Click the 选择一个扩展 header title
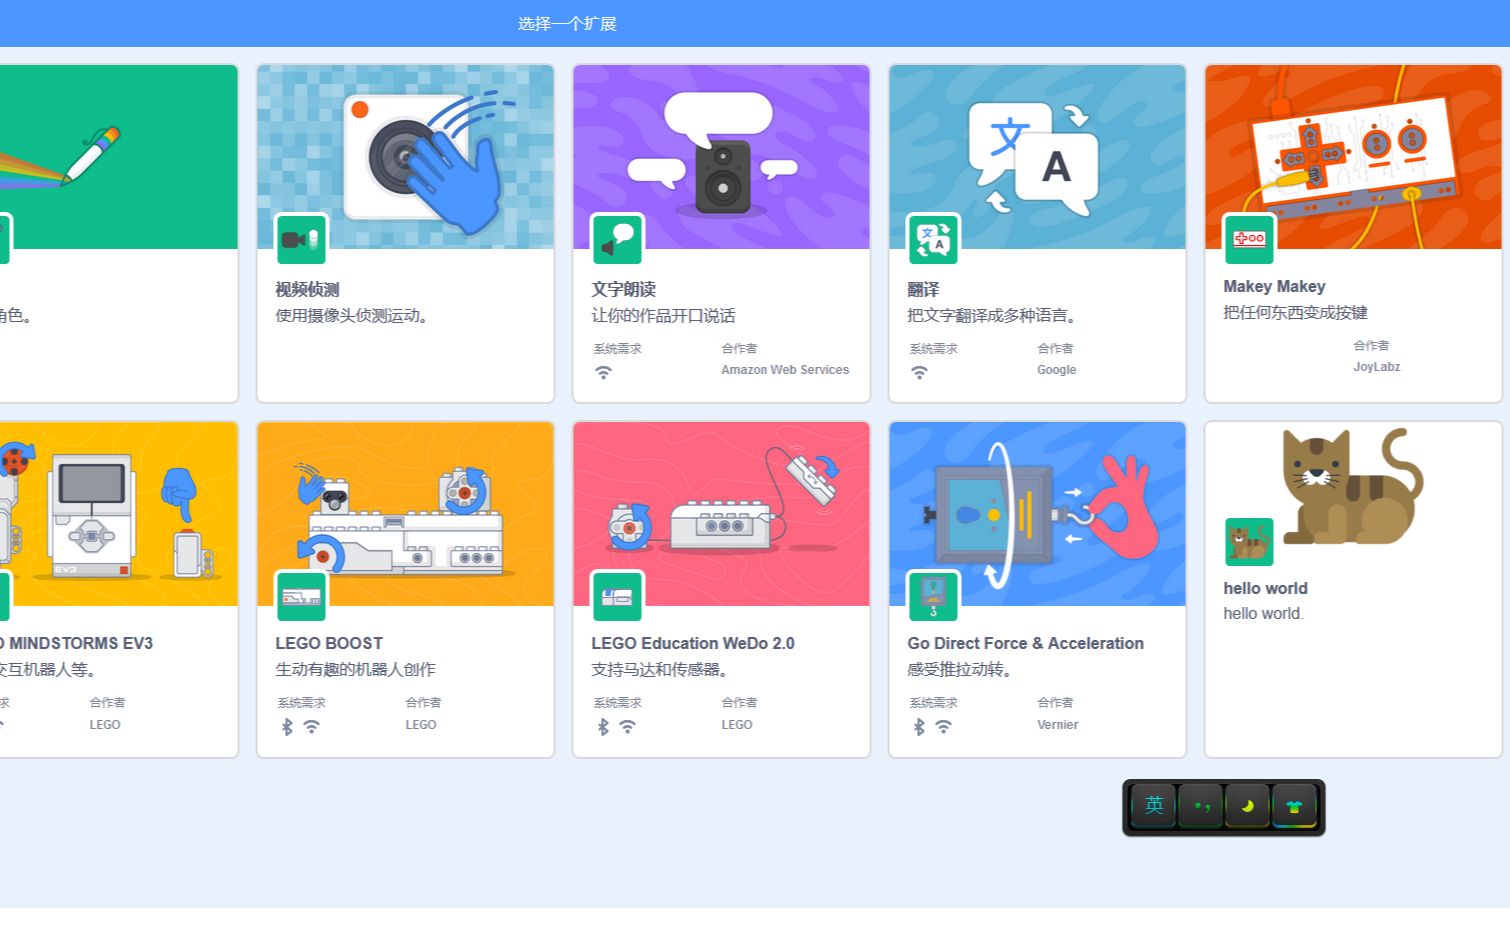Screen dimensions: 1510x944 click(567, 23)
